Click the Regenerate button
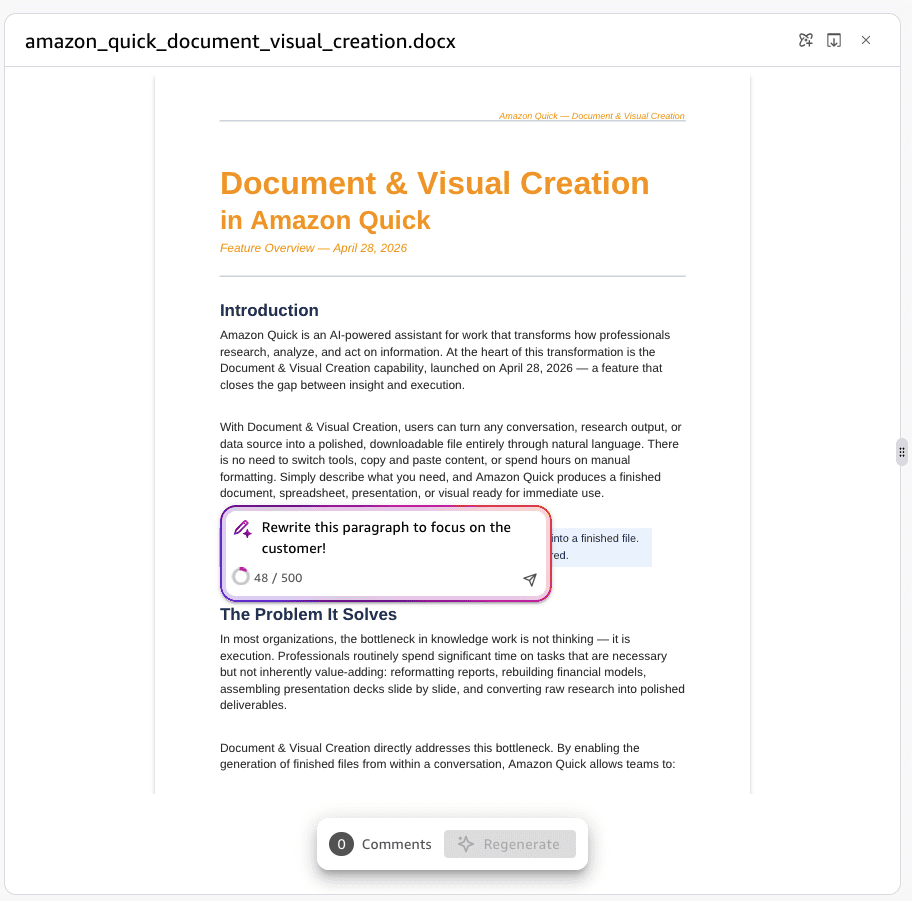 click(510, 844)
